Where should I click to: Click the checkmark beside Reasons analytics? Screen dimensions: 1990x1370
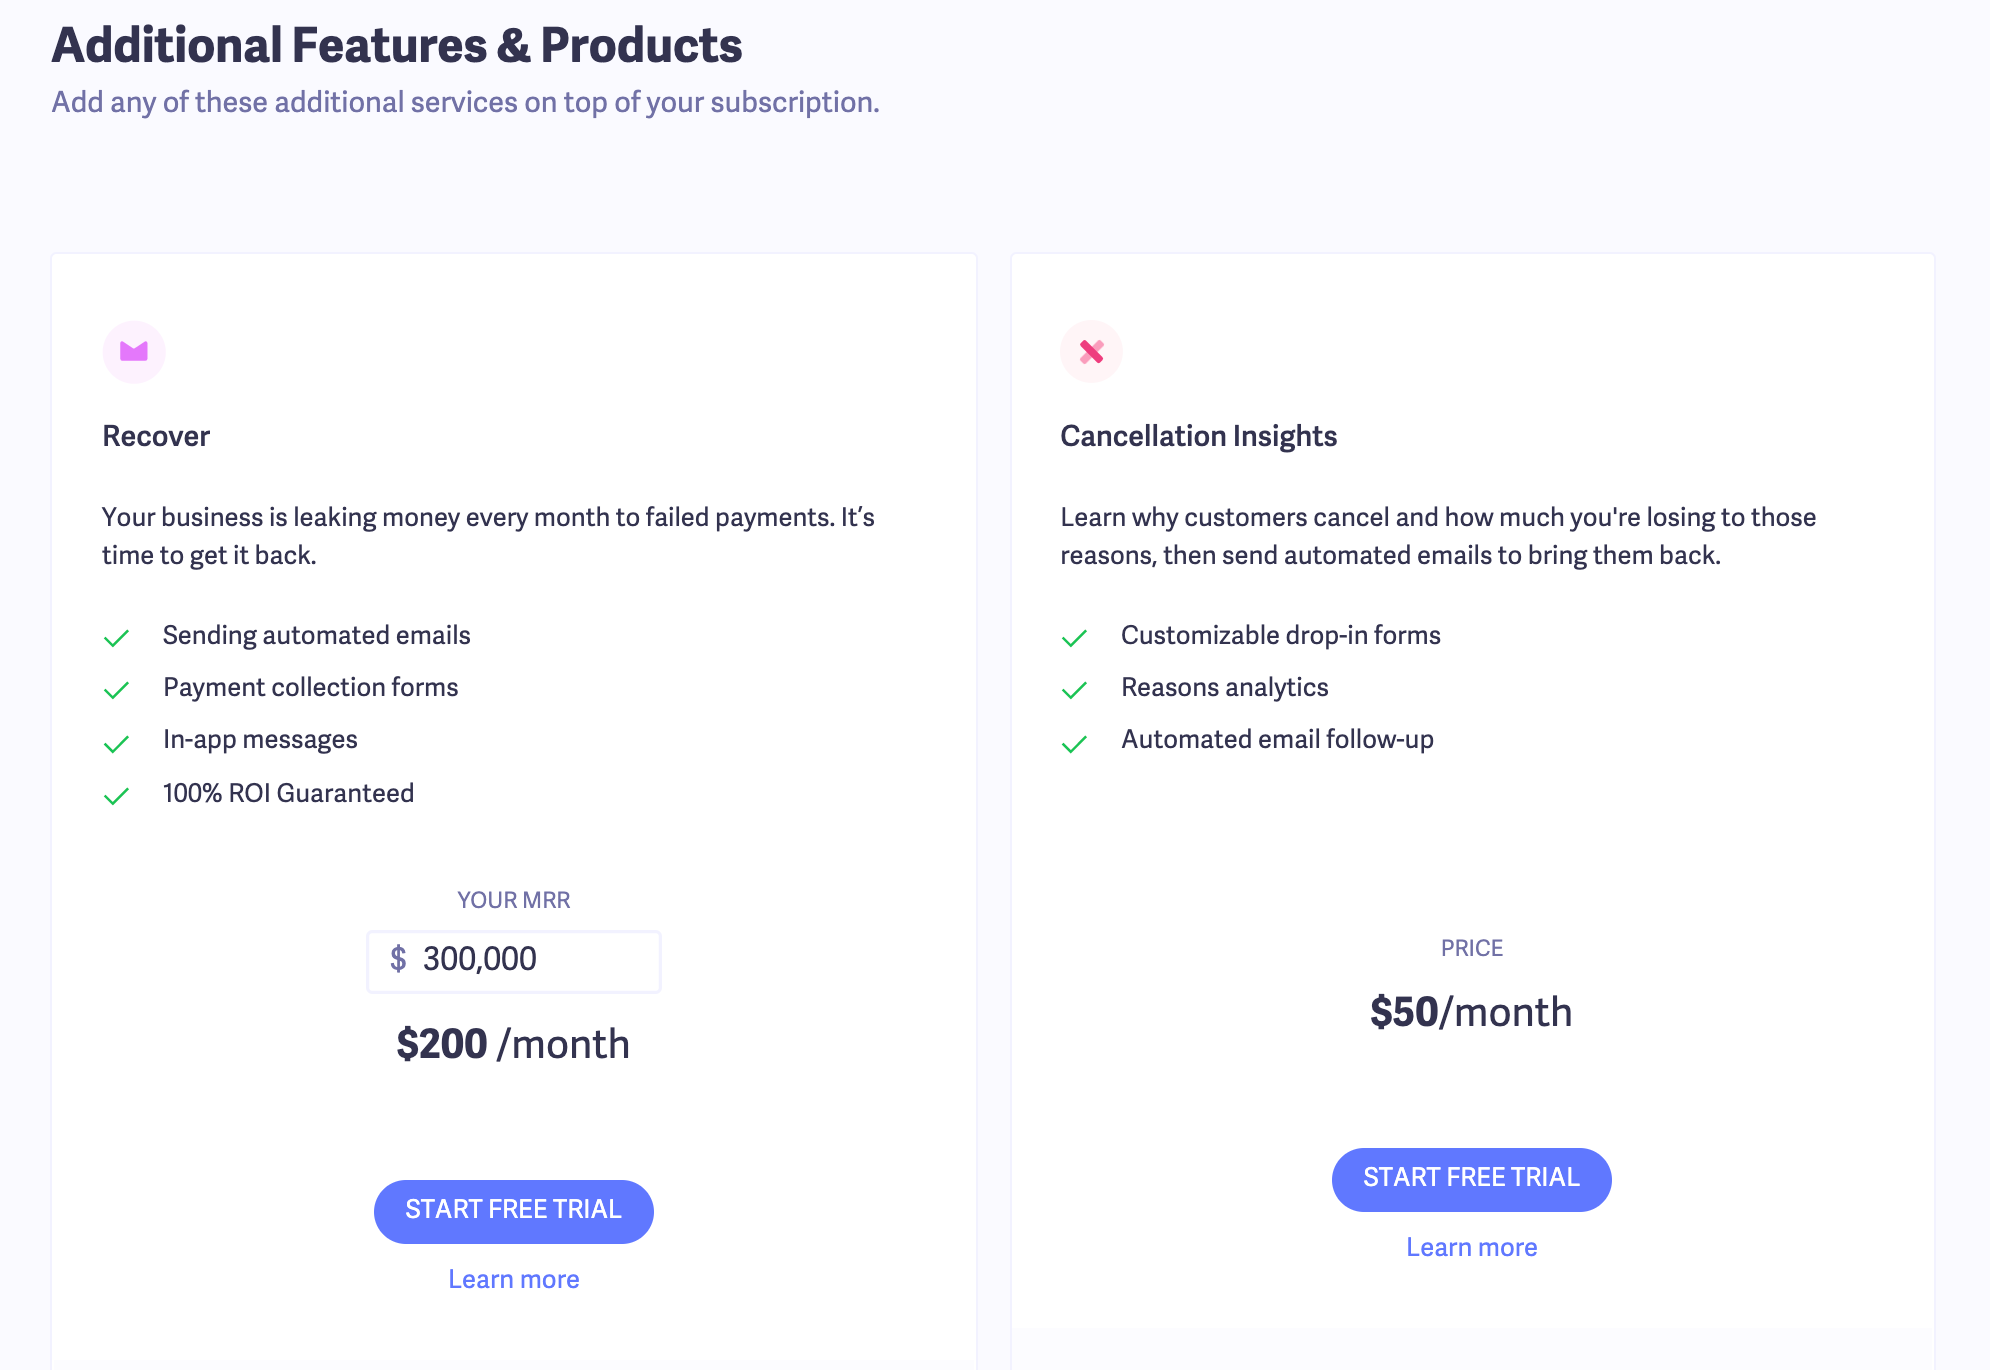[x=1075, y=690]
